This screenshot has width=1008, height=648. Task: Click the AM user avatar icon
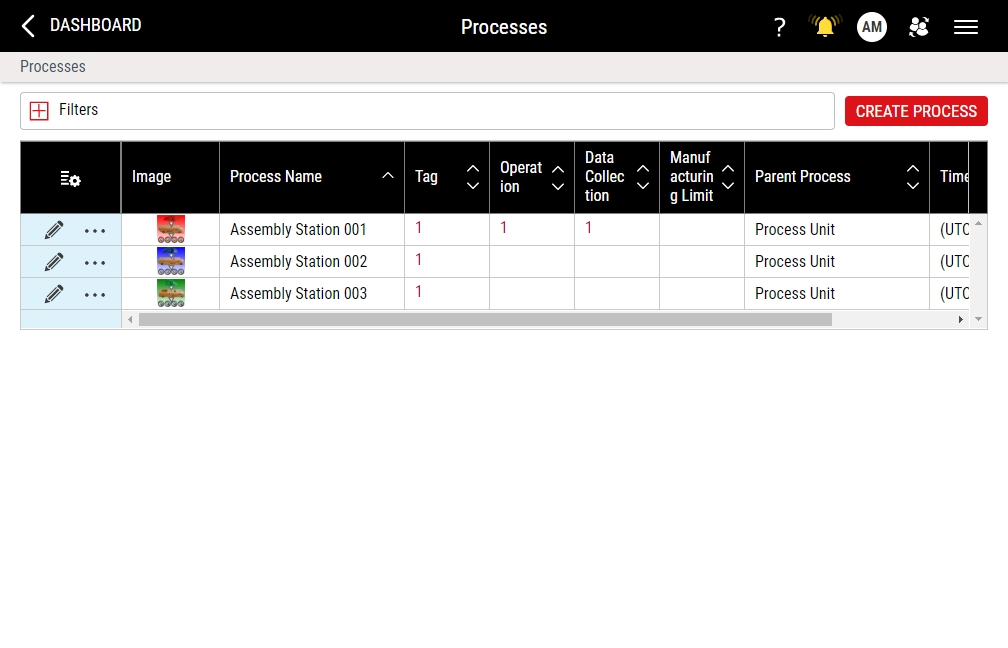(x=871, y=27)
